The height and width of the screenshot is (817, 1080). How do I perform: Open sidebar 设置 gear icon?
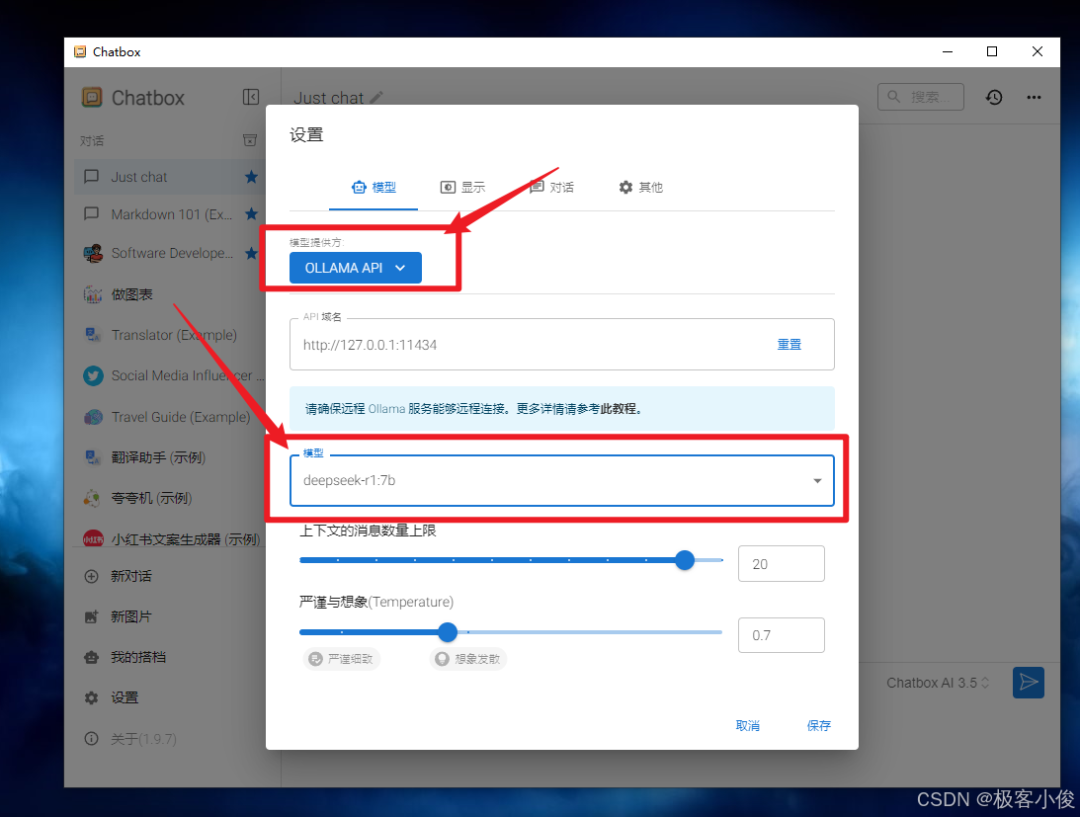91,698
